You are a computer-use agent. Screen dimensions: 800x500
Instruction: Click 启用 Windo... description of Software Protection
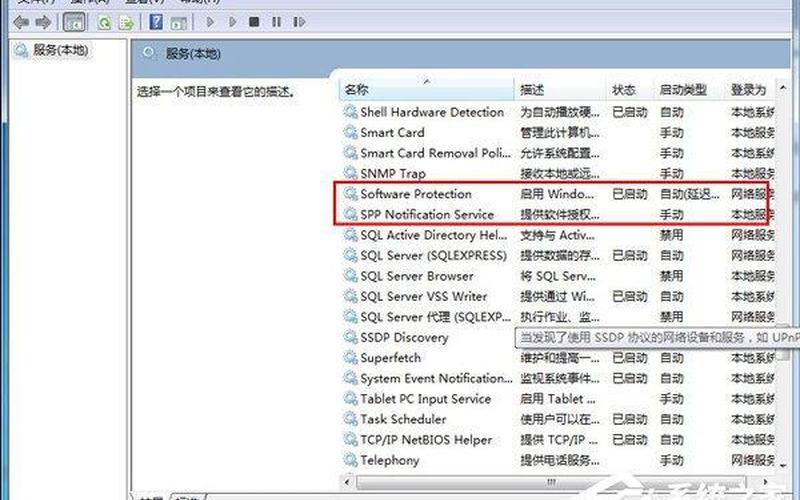(557, 194)
